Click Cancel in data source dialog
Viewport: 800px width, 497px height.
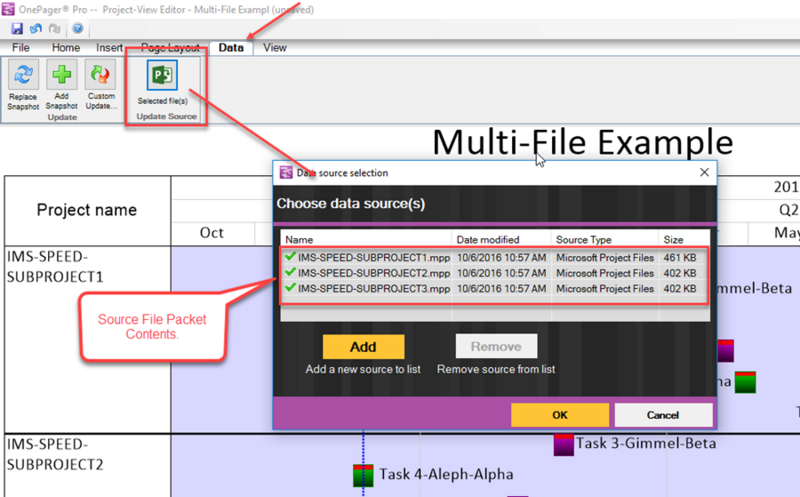point(663,415)
